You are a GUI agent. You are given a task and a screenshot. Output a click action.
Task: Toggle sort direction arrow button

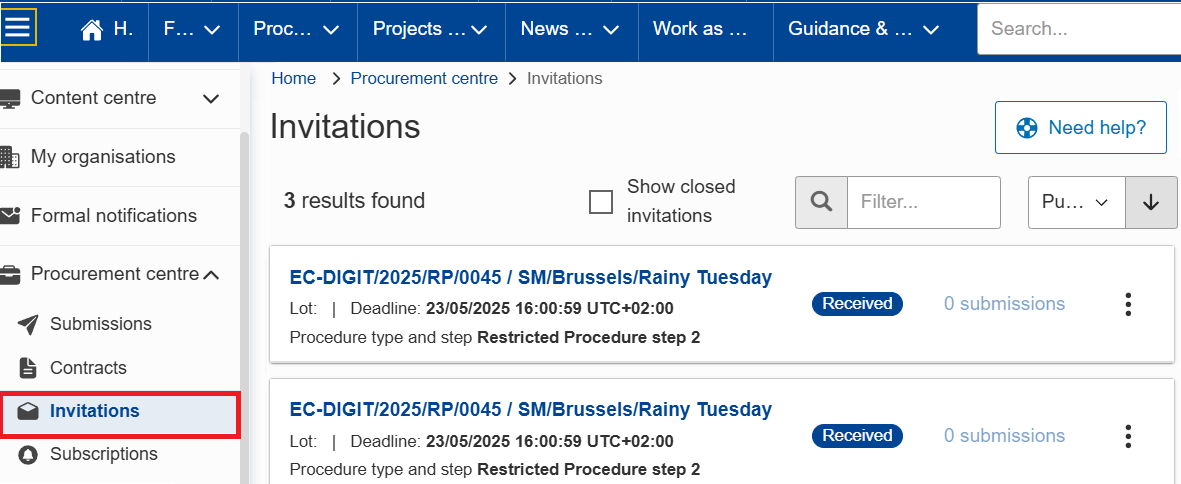(1151, 202)
